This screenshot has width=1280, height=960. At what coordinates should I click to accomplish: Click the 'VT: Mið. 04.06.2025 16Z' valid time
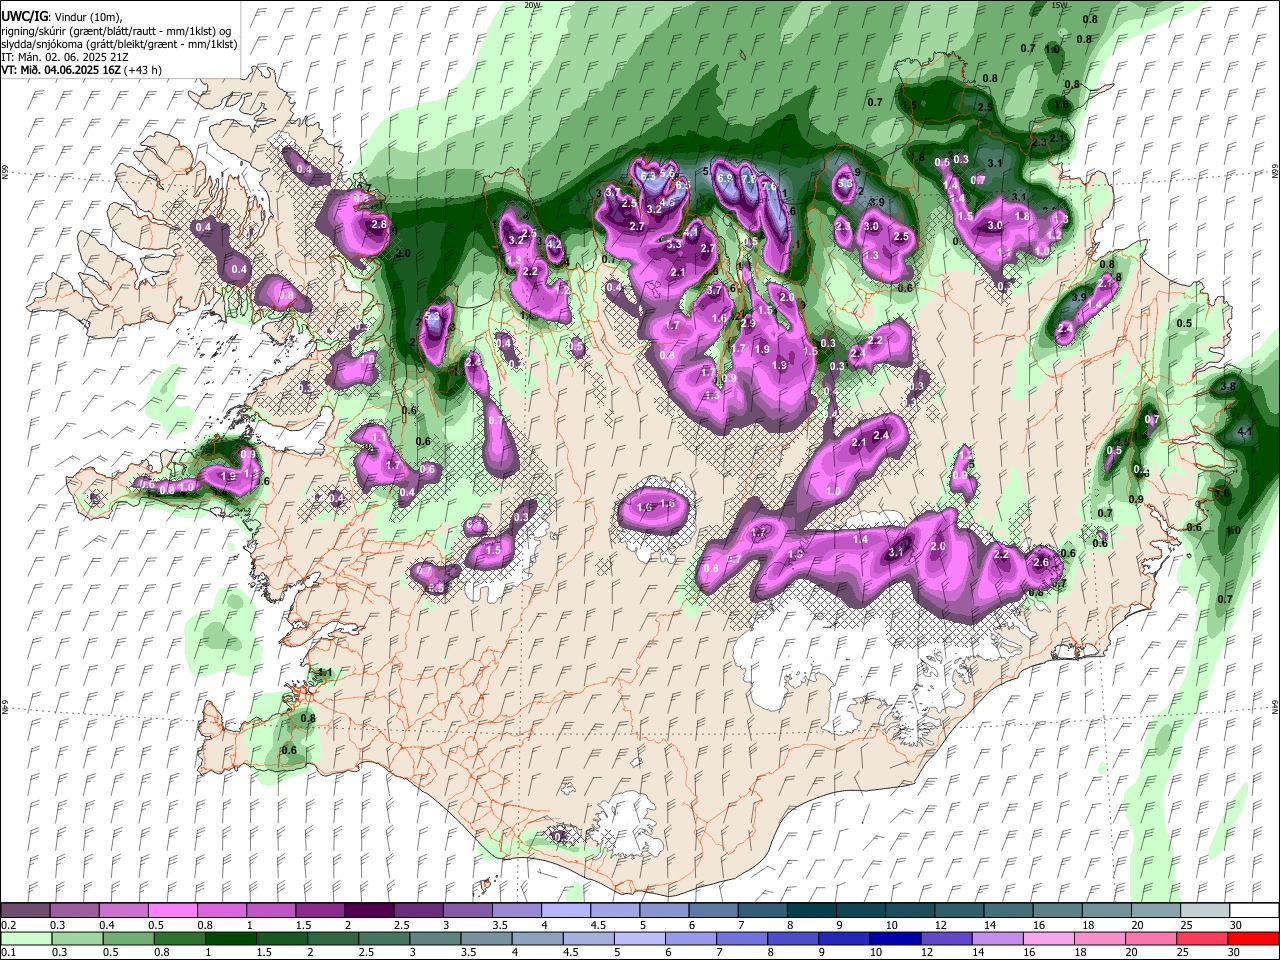point(60,70)
